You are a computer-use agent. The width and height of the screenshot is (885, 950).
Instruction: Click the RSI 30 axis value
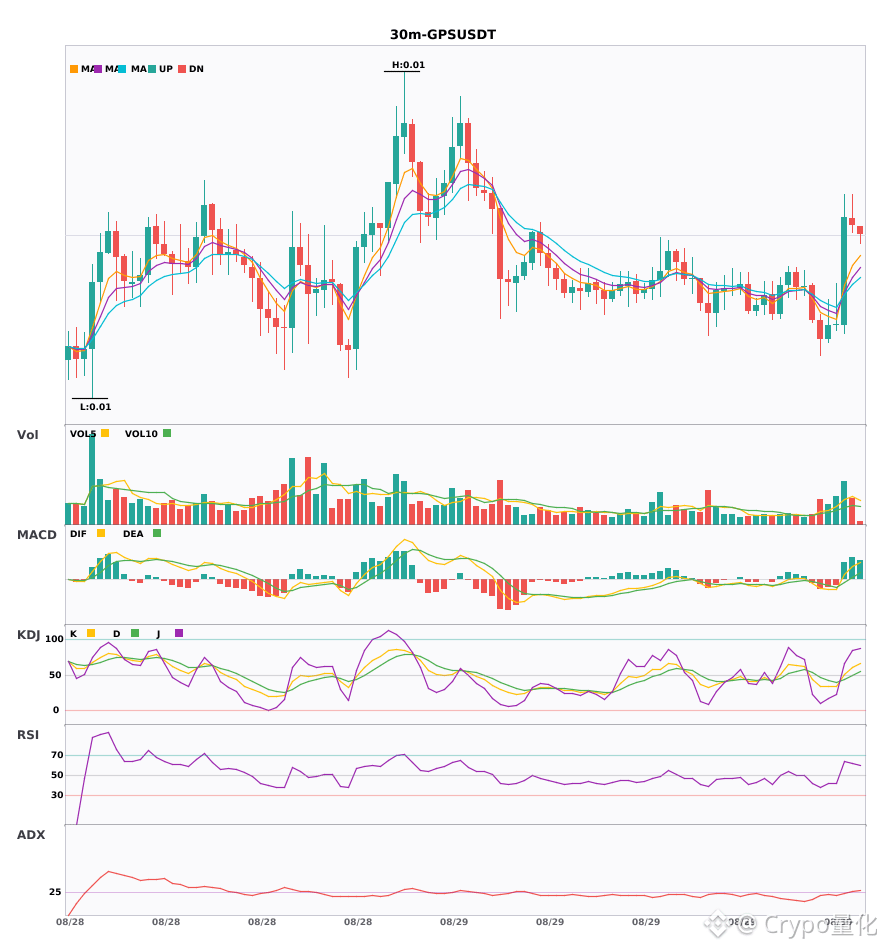click(57, 795)
